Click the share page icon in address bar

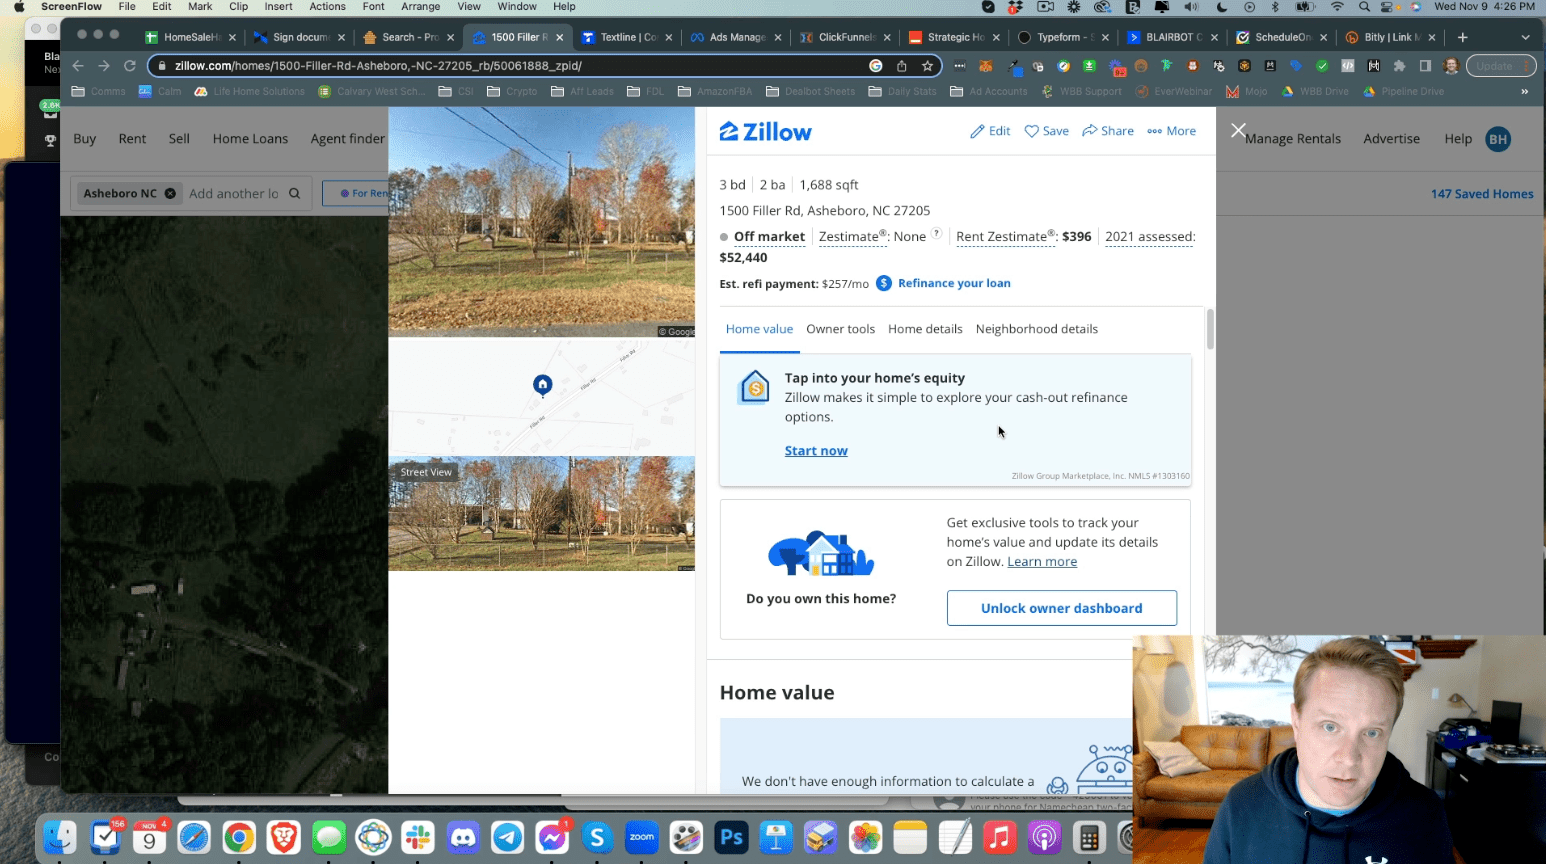tap(902, 66)
